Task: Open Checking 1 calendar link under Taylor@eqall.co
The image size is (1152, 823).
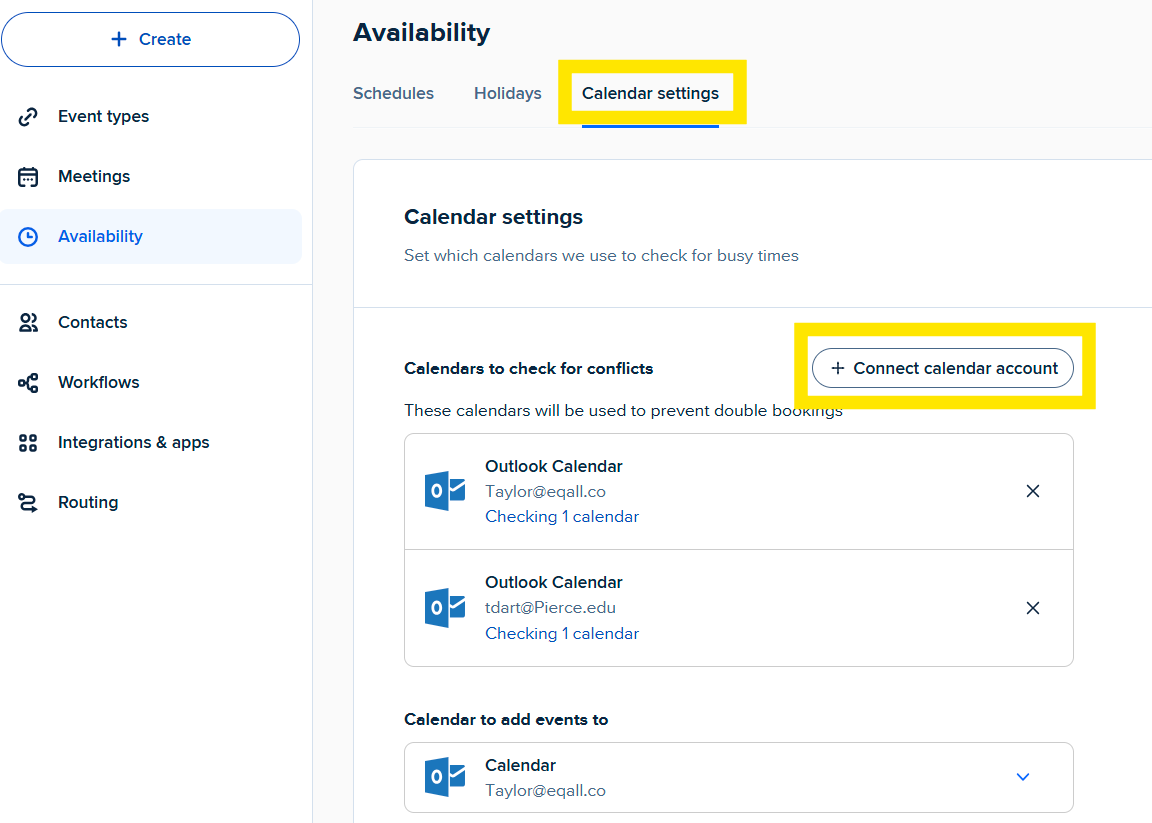Action: [x=562, y=517]
